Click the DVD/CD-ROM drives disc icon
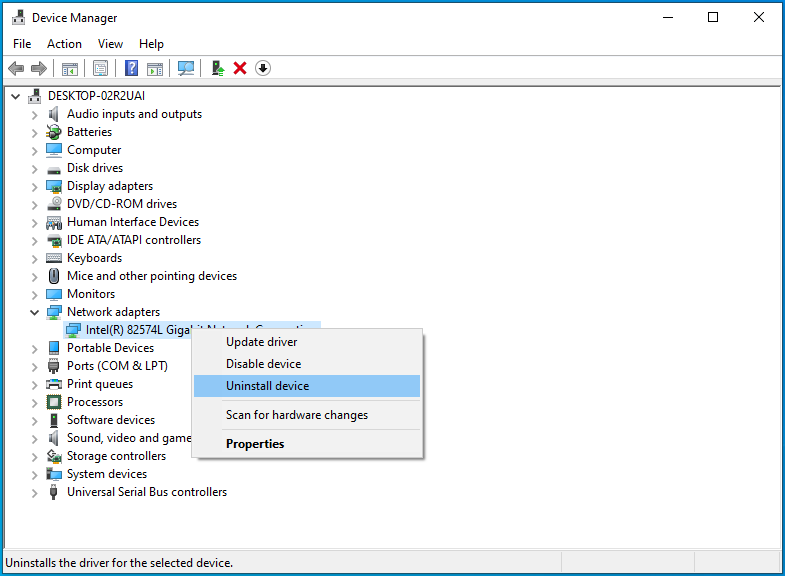 54,204
